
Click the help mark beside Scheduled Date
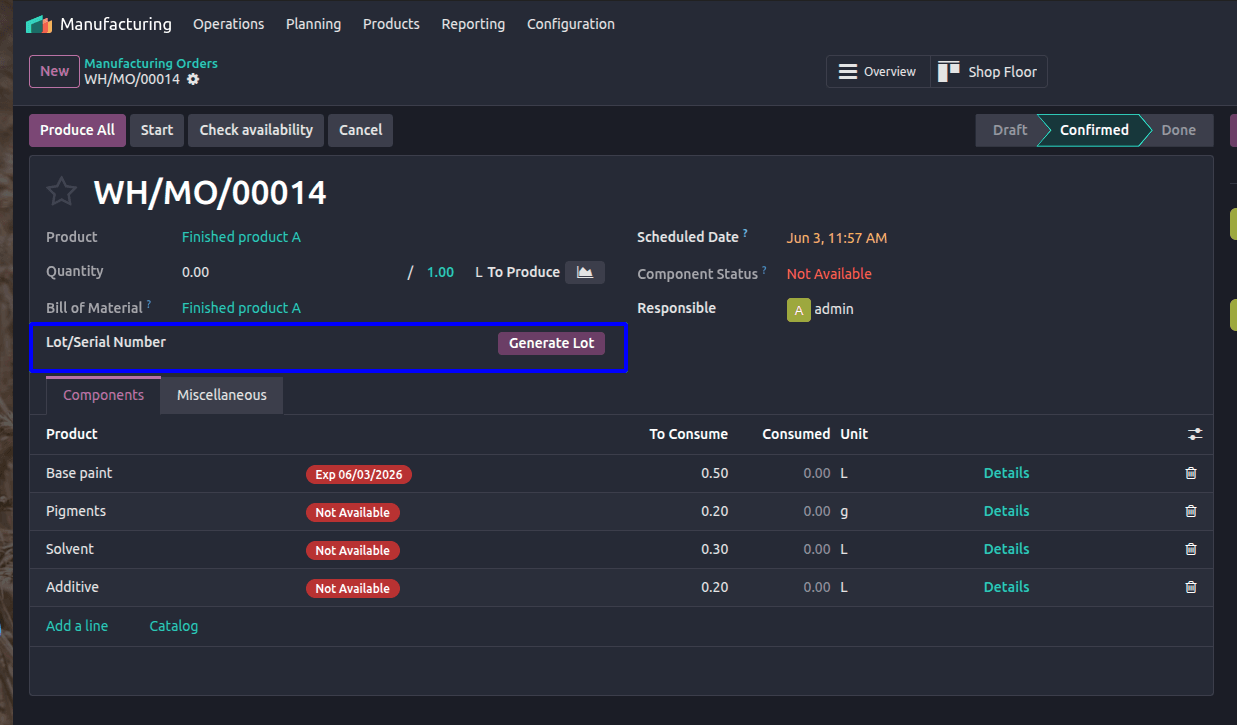click(745, 233)
